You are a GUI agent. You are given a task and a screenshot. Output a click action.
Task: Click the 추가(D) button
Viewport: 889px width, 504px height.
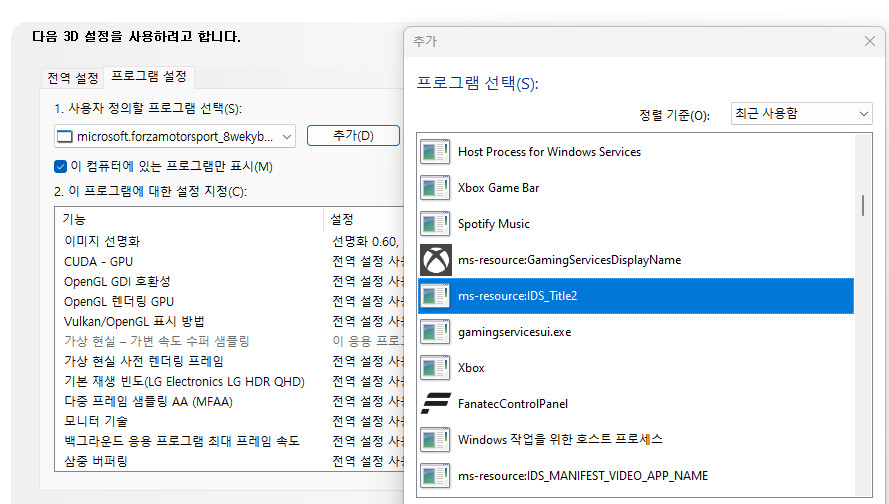(353, 135)
